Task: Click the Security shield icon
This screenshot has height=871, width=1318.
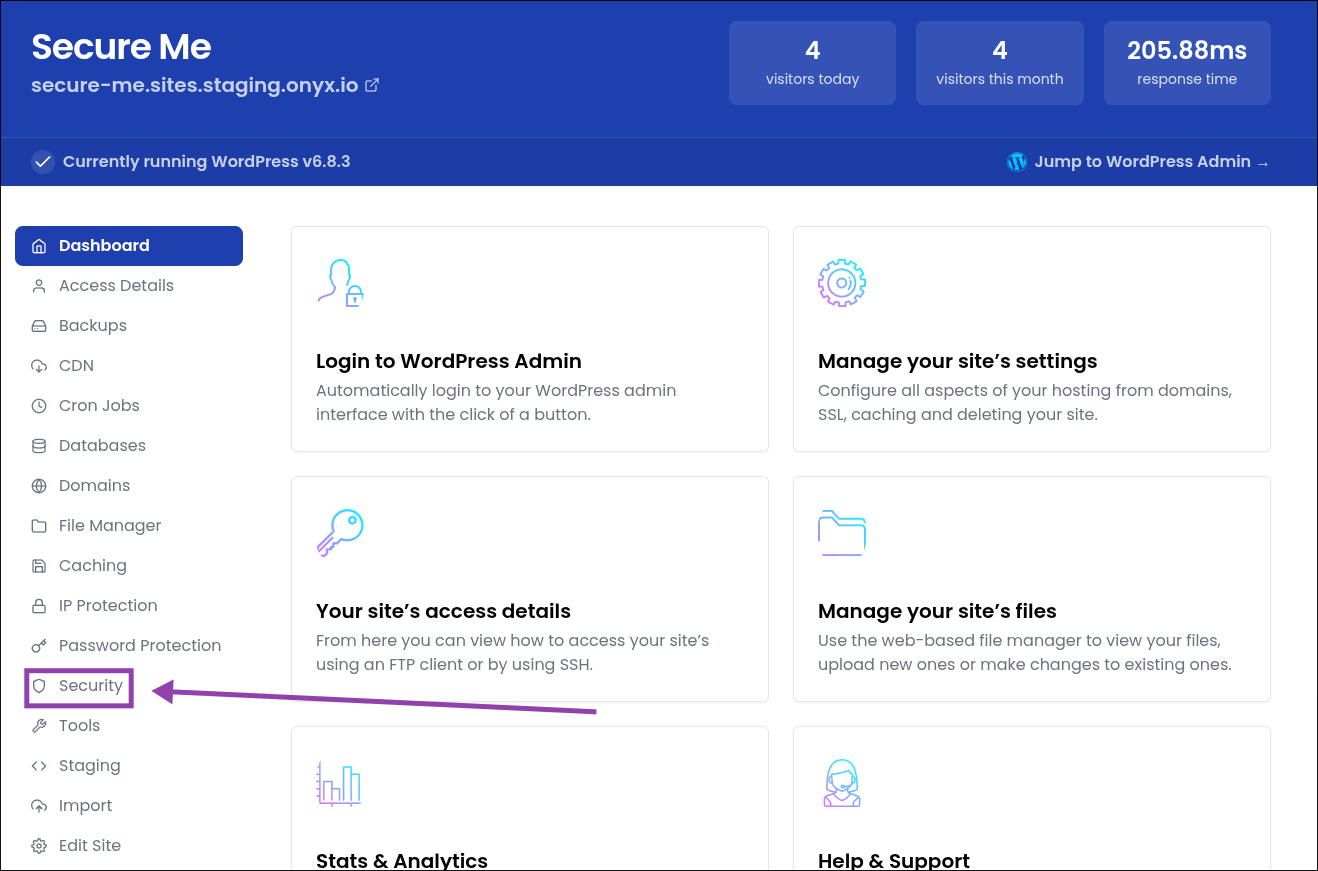Action: (x=39, y=686)
